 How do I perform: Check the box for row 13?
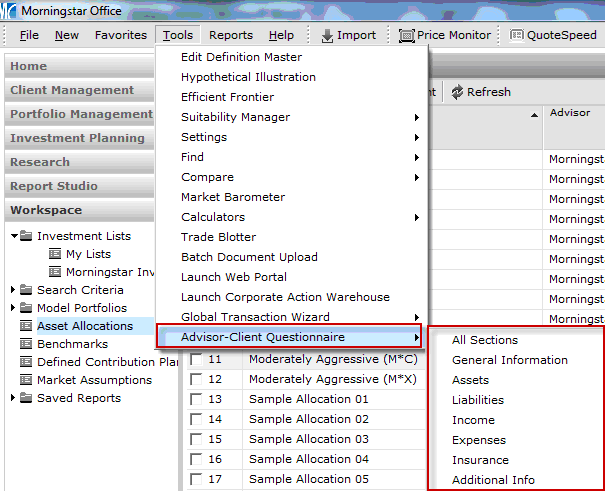click(x=195, y=399)
